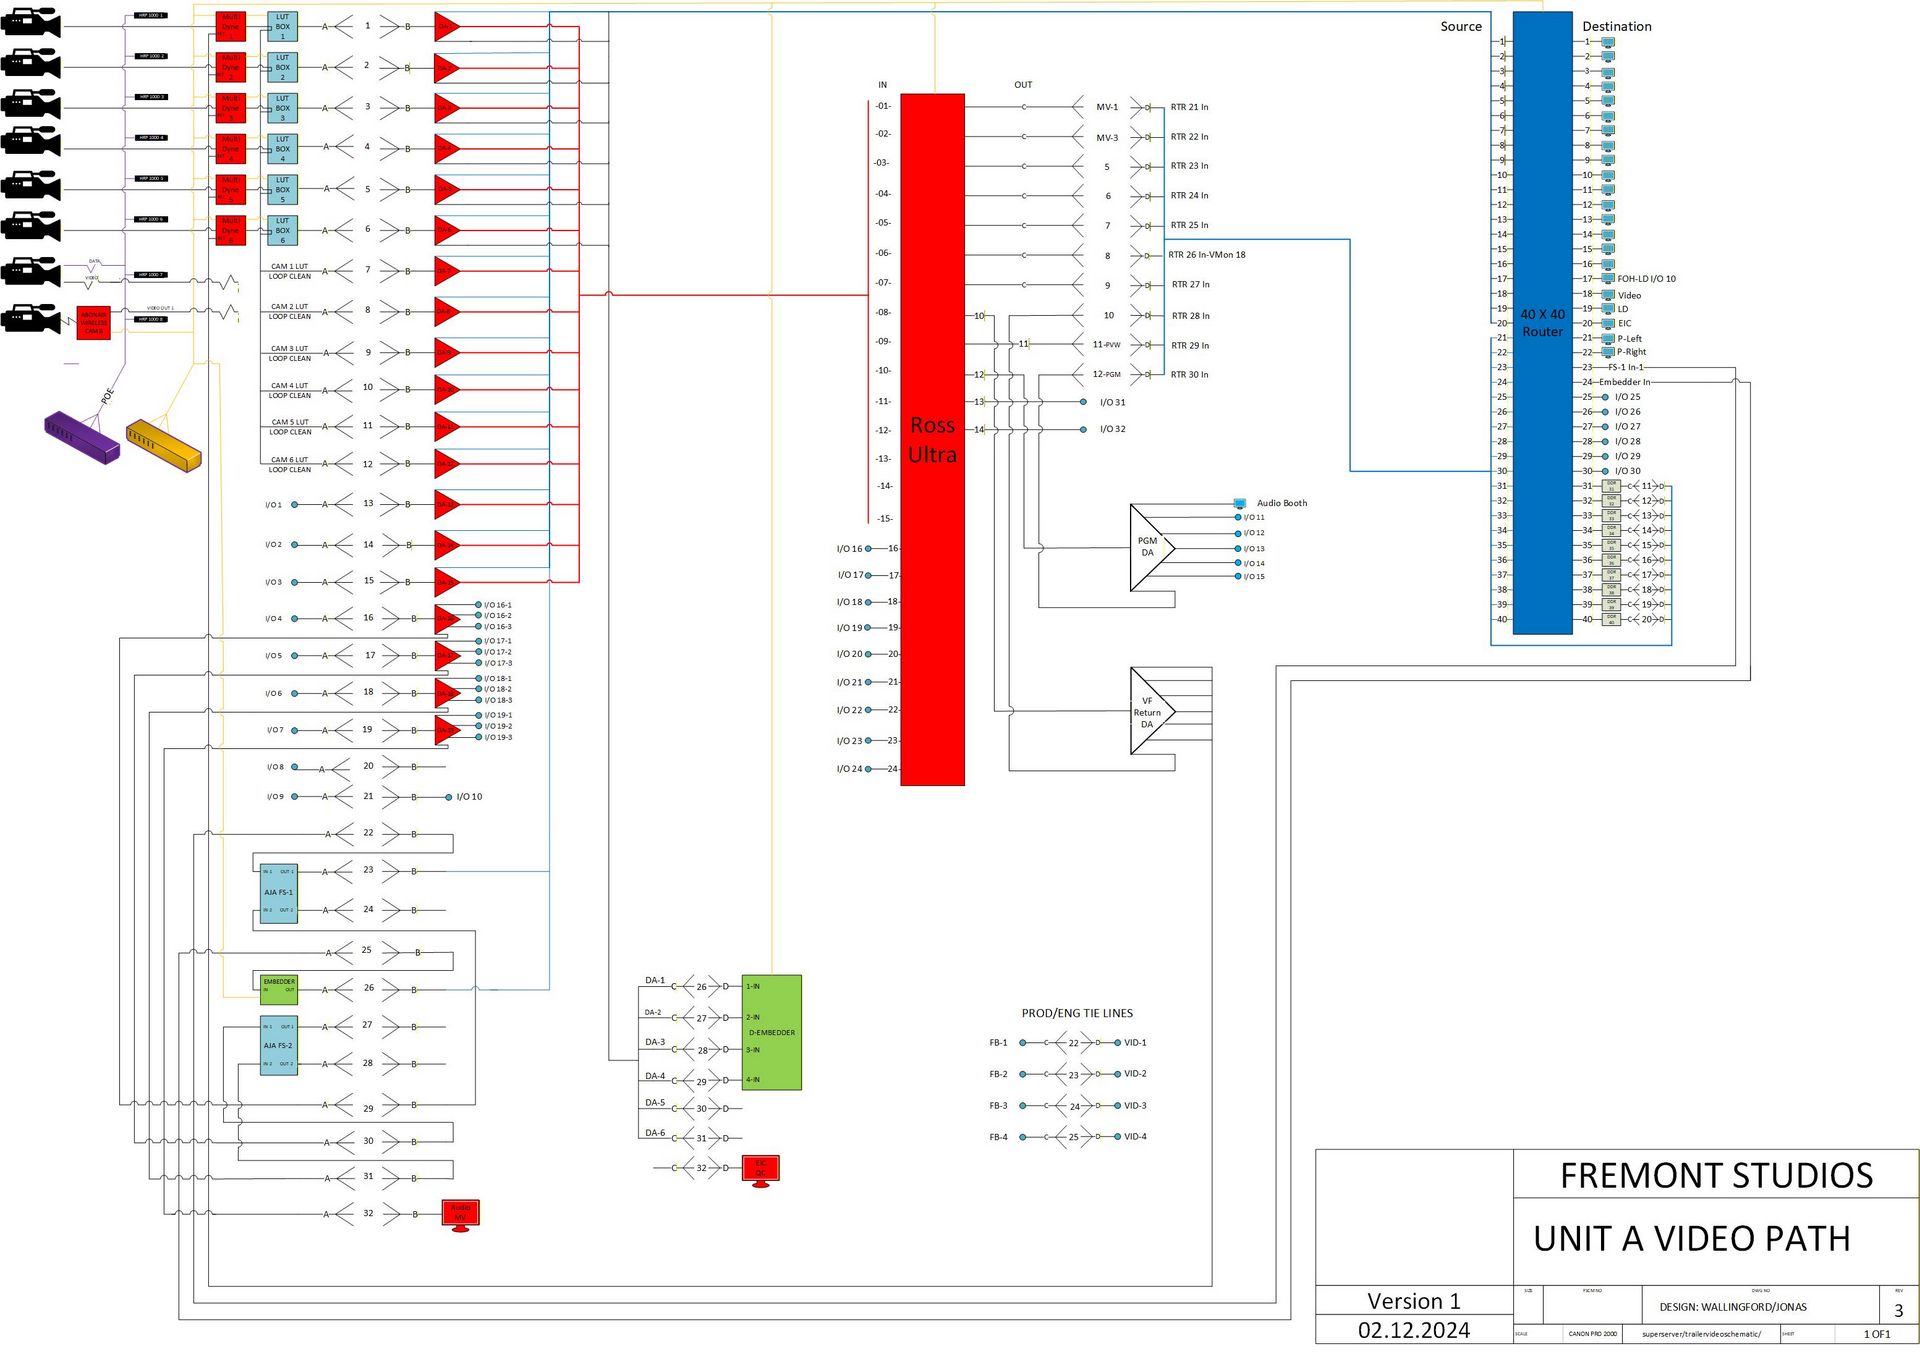Select the PGM DA amplifier triangle
Image resolution: width=1920 pixels, height=1357 pixels.
pos(1148,547)
